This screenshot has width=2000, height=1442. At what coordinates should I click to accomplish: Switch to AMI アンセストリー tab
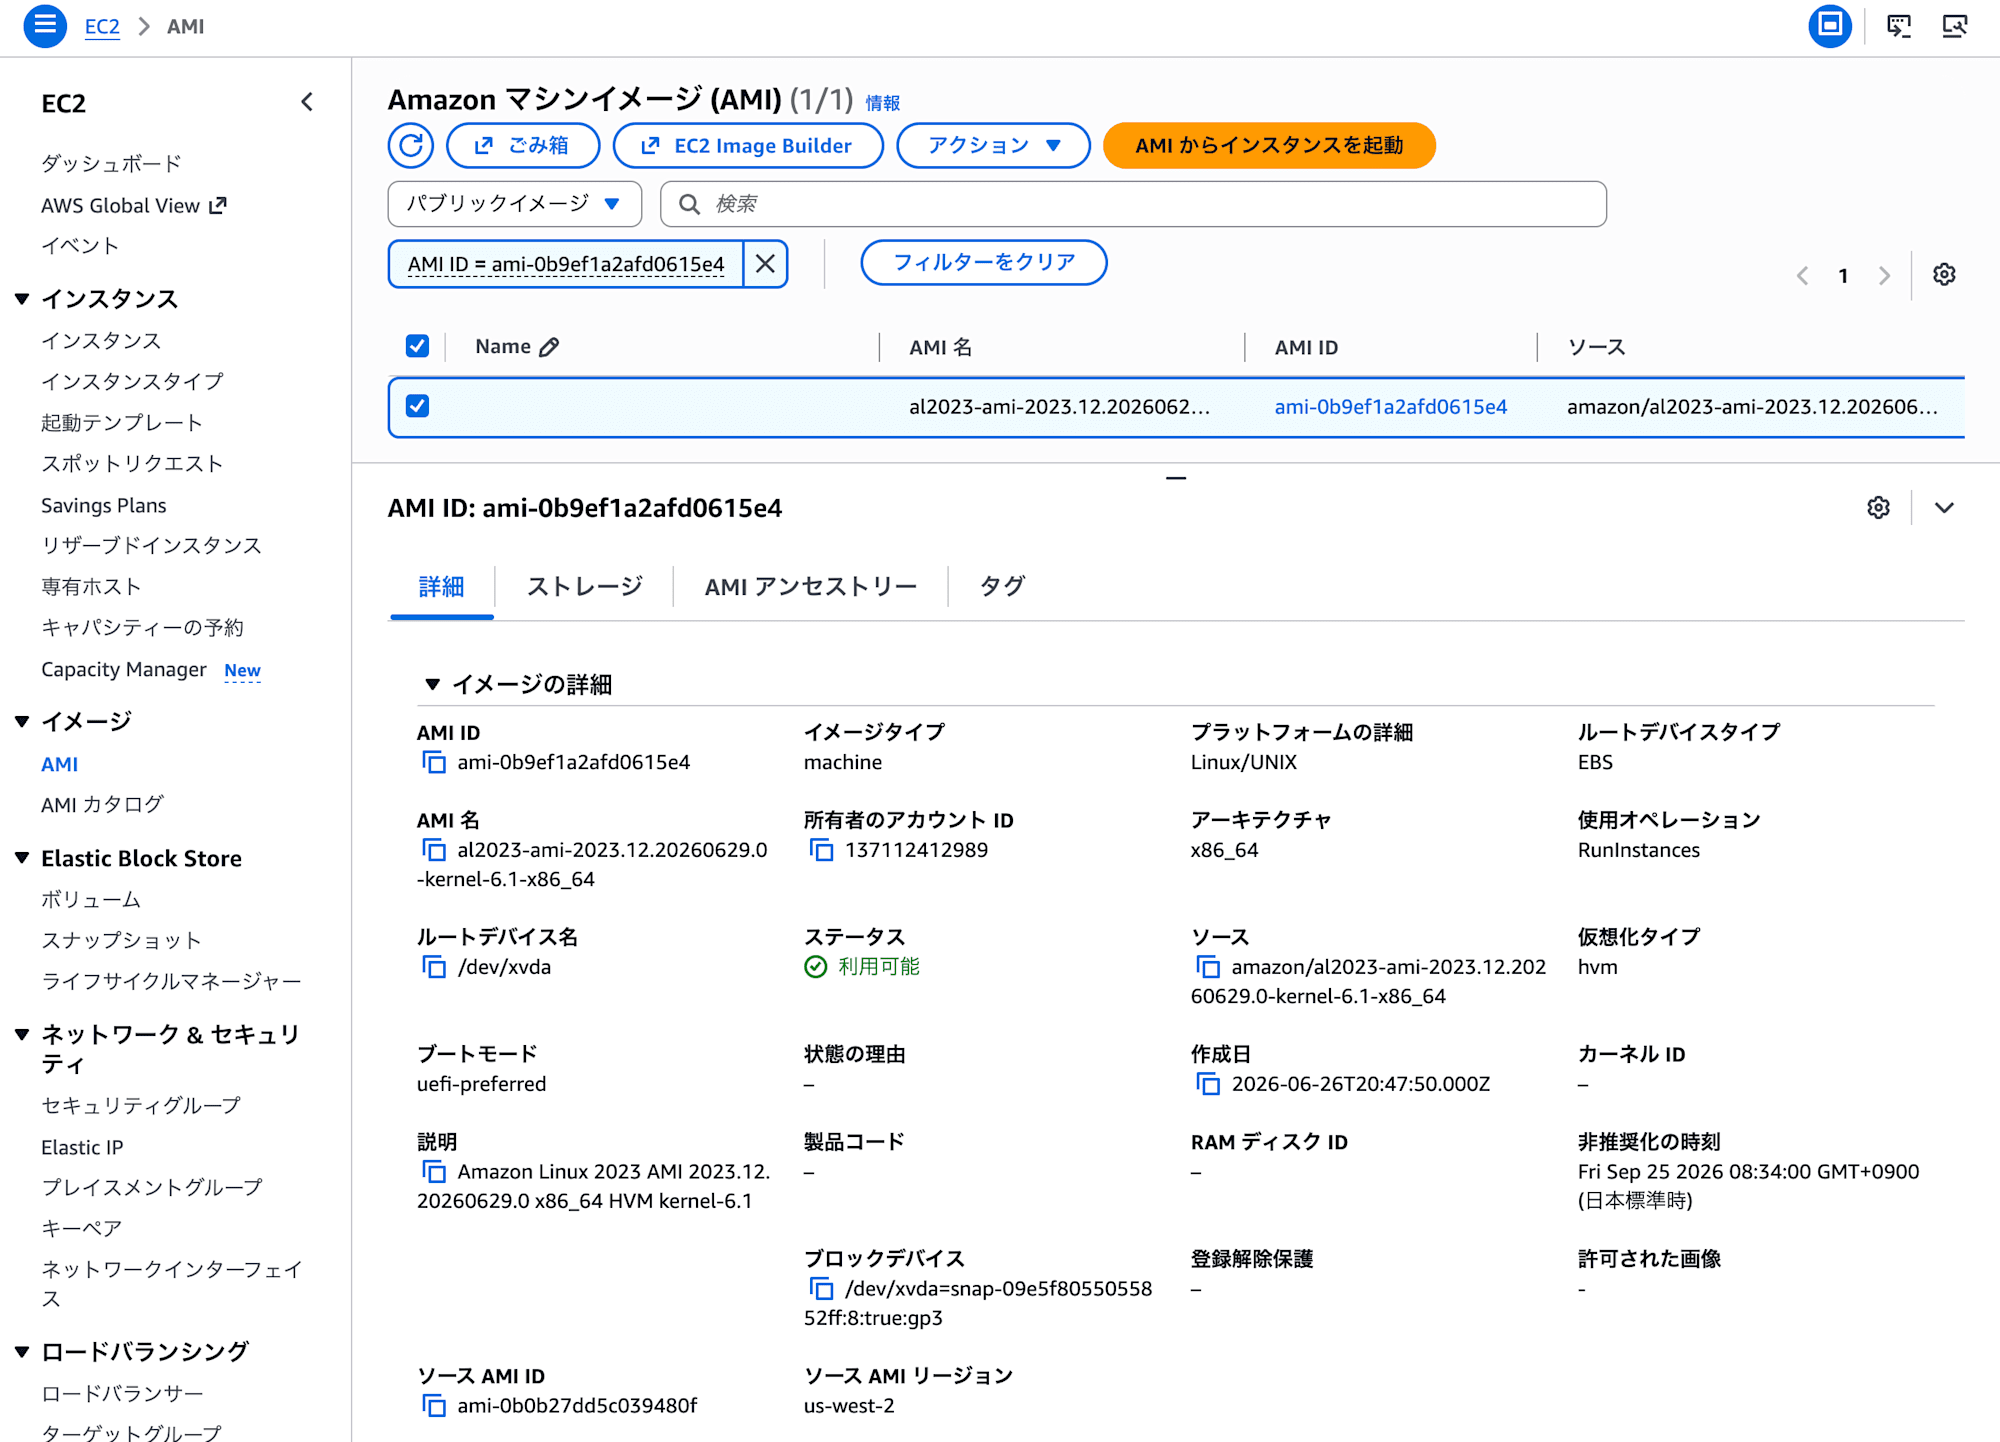810,587
